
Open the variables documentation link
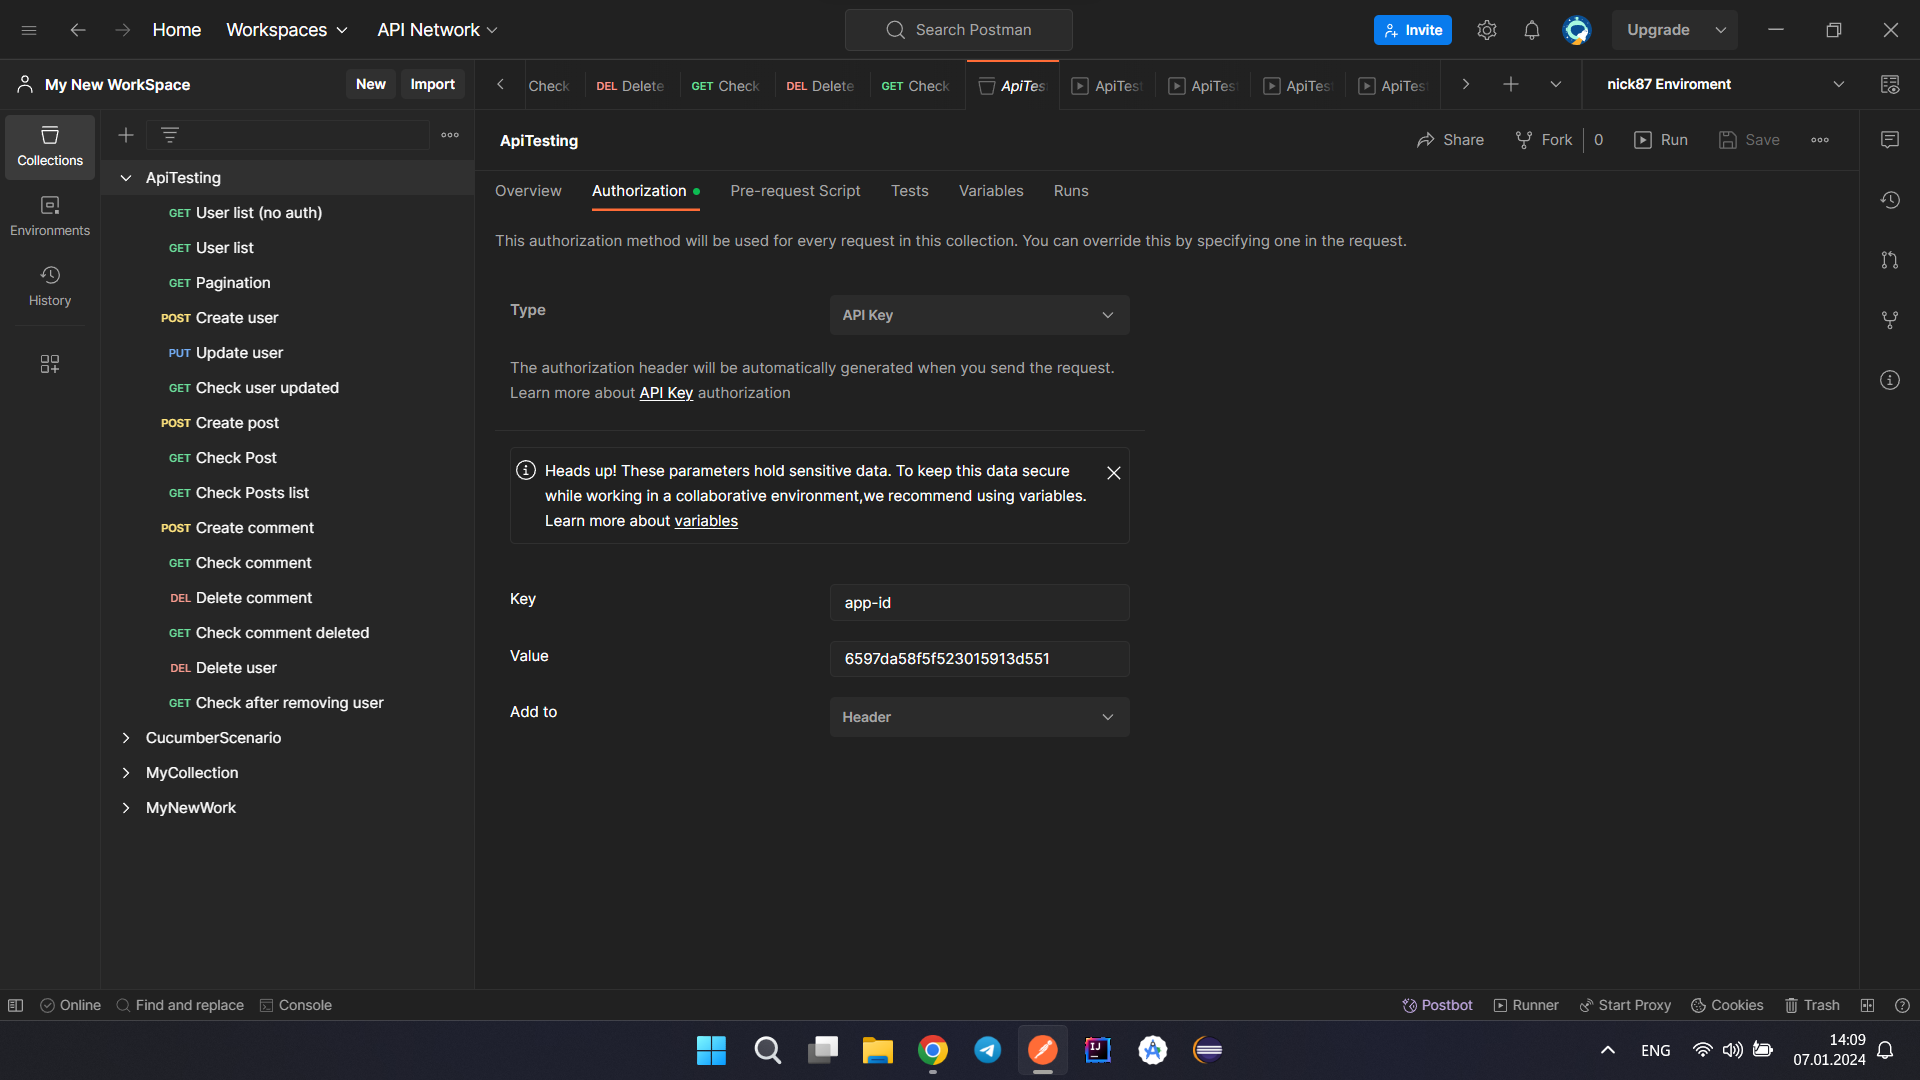pyautogui.click(x=706, y=521)
